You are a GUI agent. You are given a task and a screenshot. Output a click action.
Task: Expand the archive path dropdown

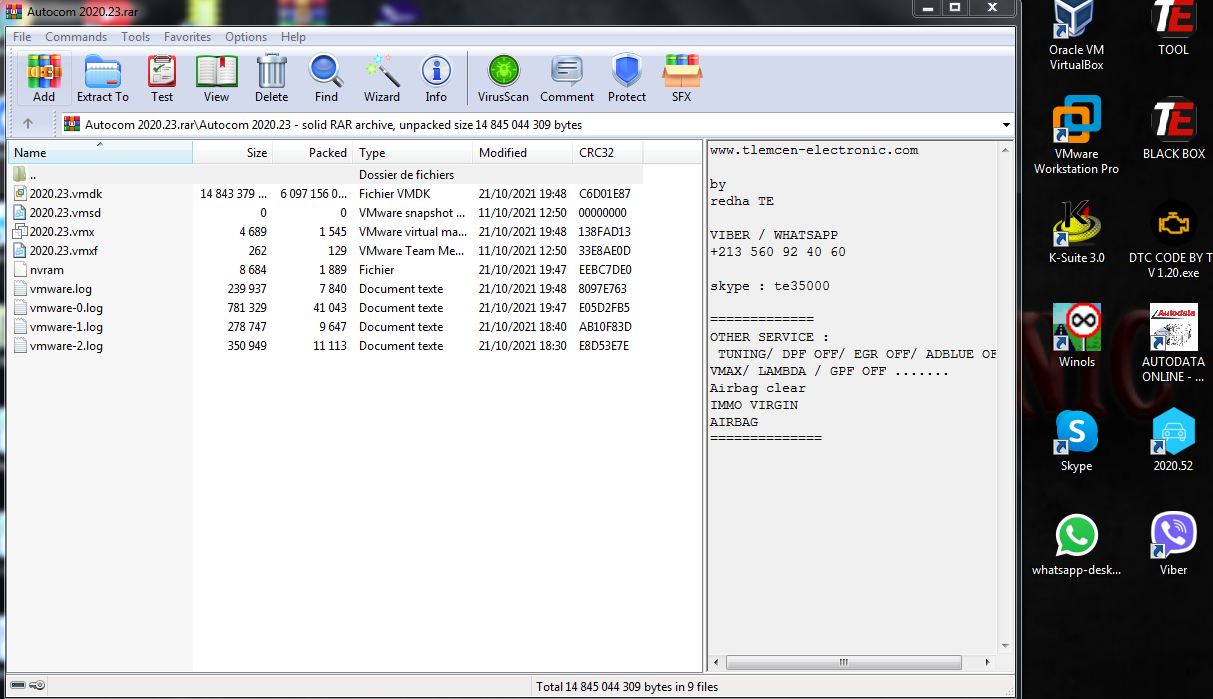[x=1005, y=125]
